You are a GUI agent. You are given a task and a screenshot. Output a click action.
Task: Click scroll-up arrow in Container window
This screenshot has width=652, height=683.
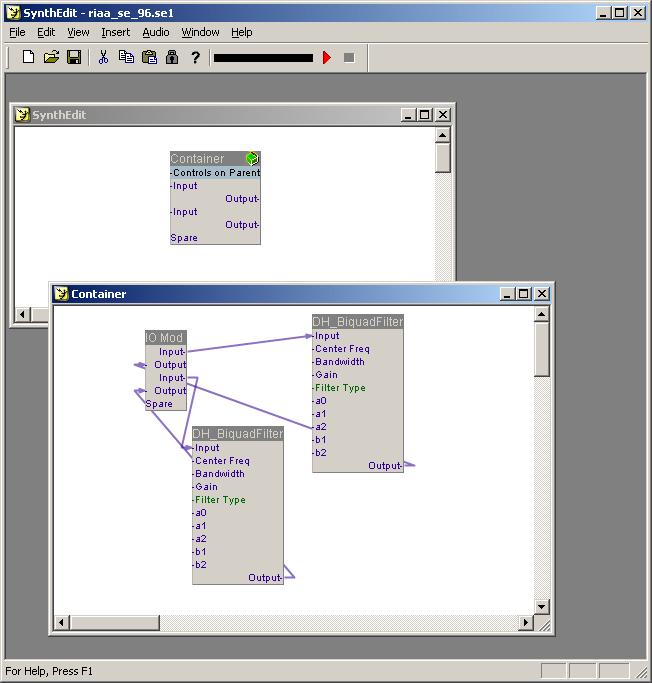(541, 314)
